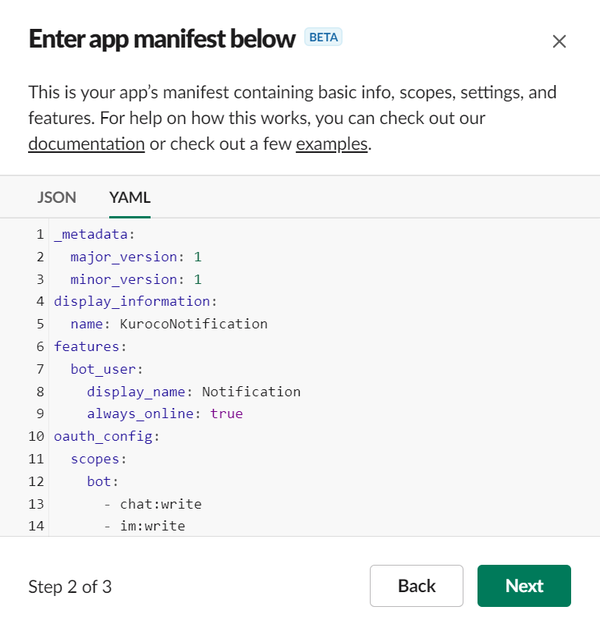Click the minor_version: 1 line
The width and height of the screenshot is (600, 628).
click(136, 279)
